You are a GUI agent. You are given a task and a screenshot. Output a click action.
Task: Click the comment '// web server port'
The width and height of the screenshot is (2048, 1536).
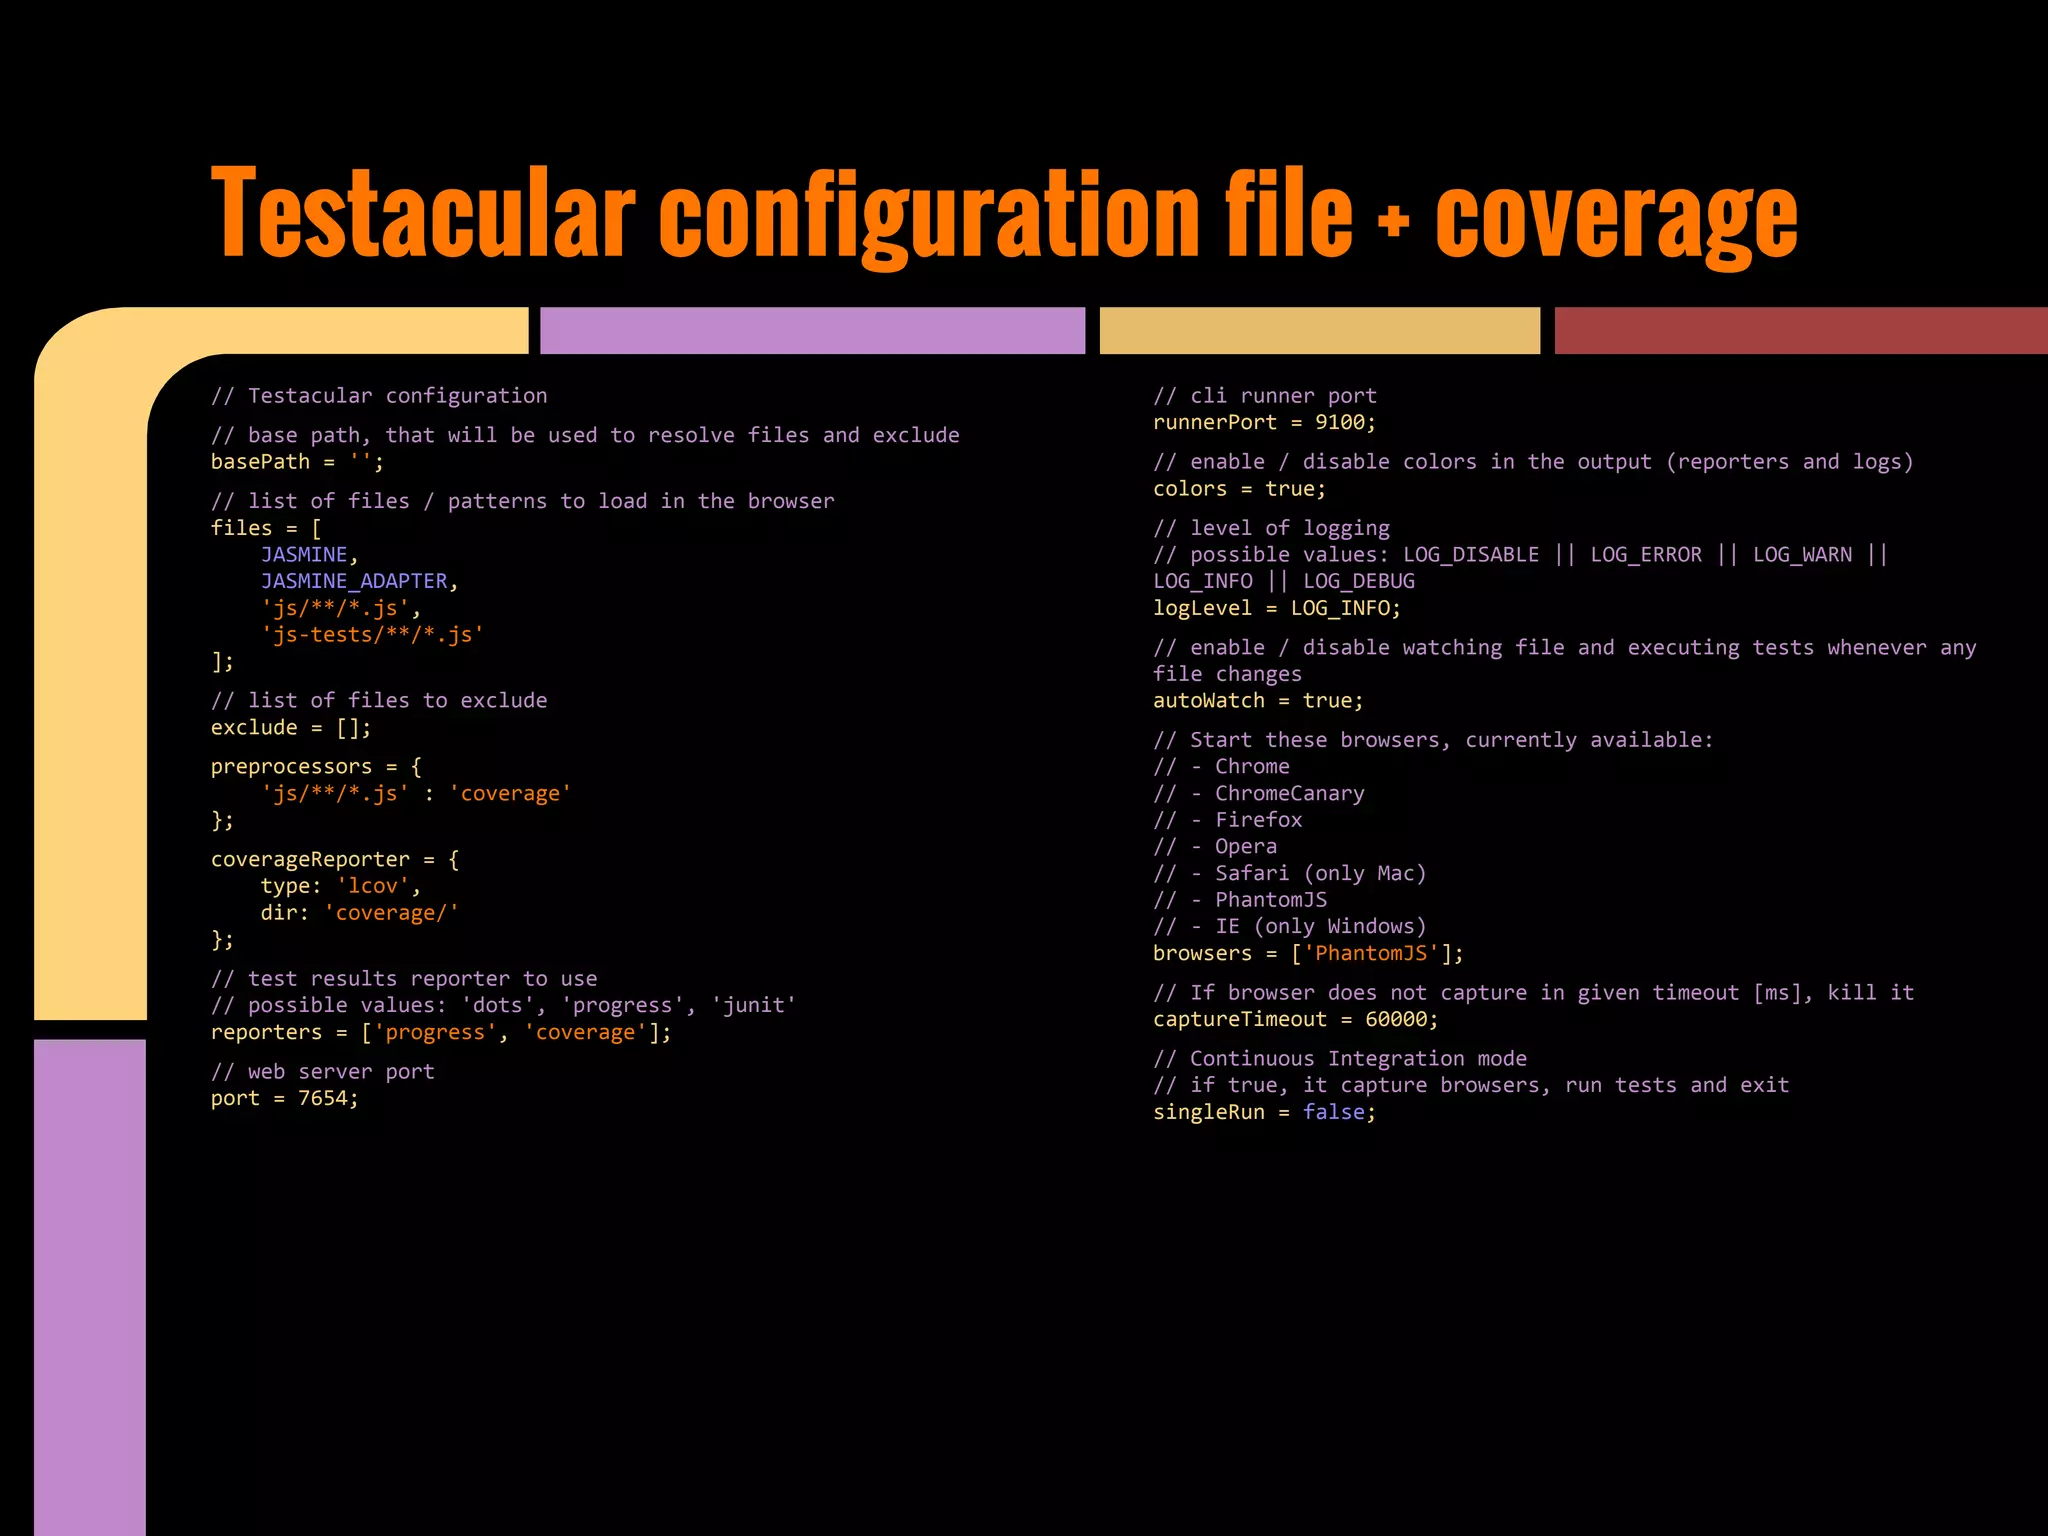[x=323, y=1072]
